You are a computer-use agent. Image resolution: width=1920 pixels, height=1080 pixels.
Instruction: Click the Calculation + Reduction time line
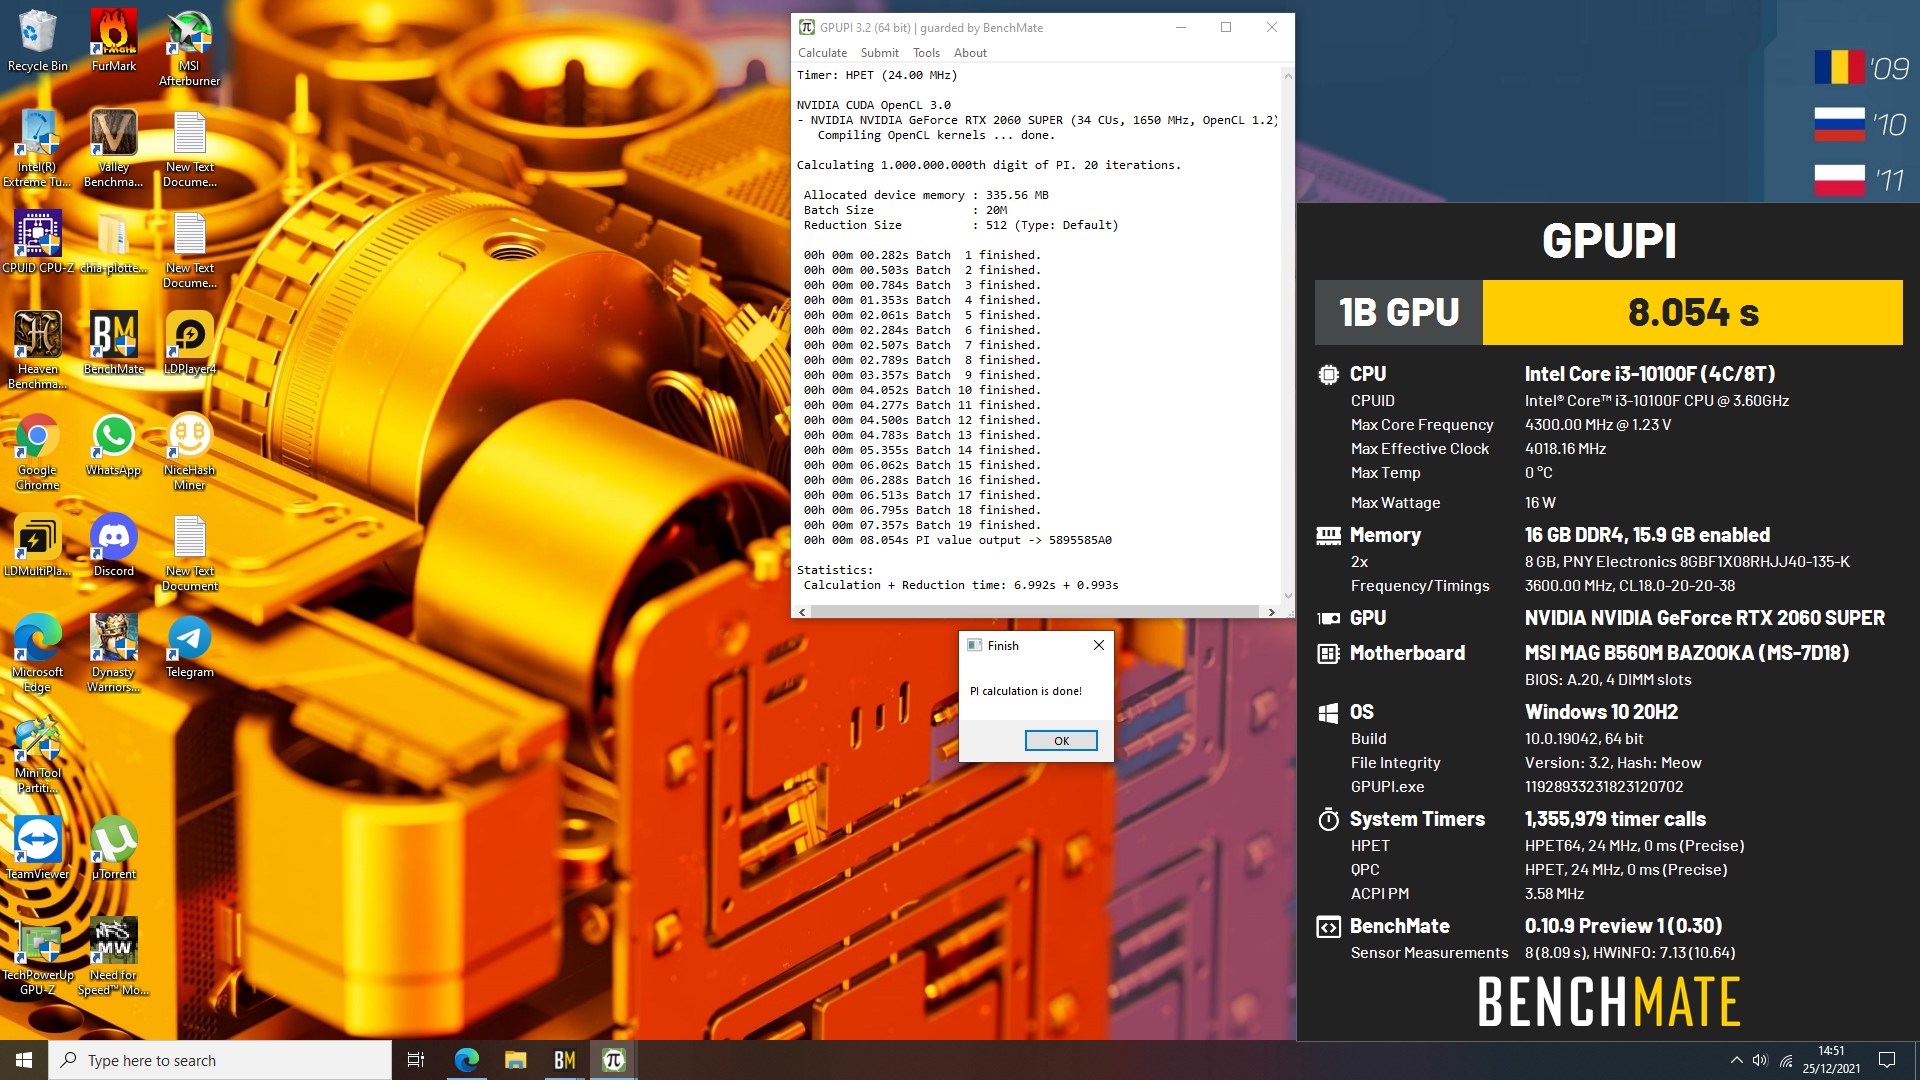(x=961, y=585)
